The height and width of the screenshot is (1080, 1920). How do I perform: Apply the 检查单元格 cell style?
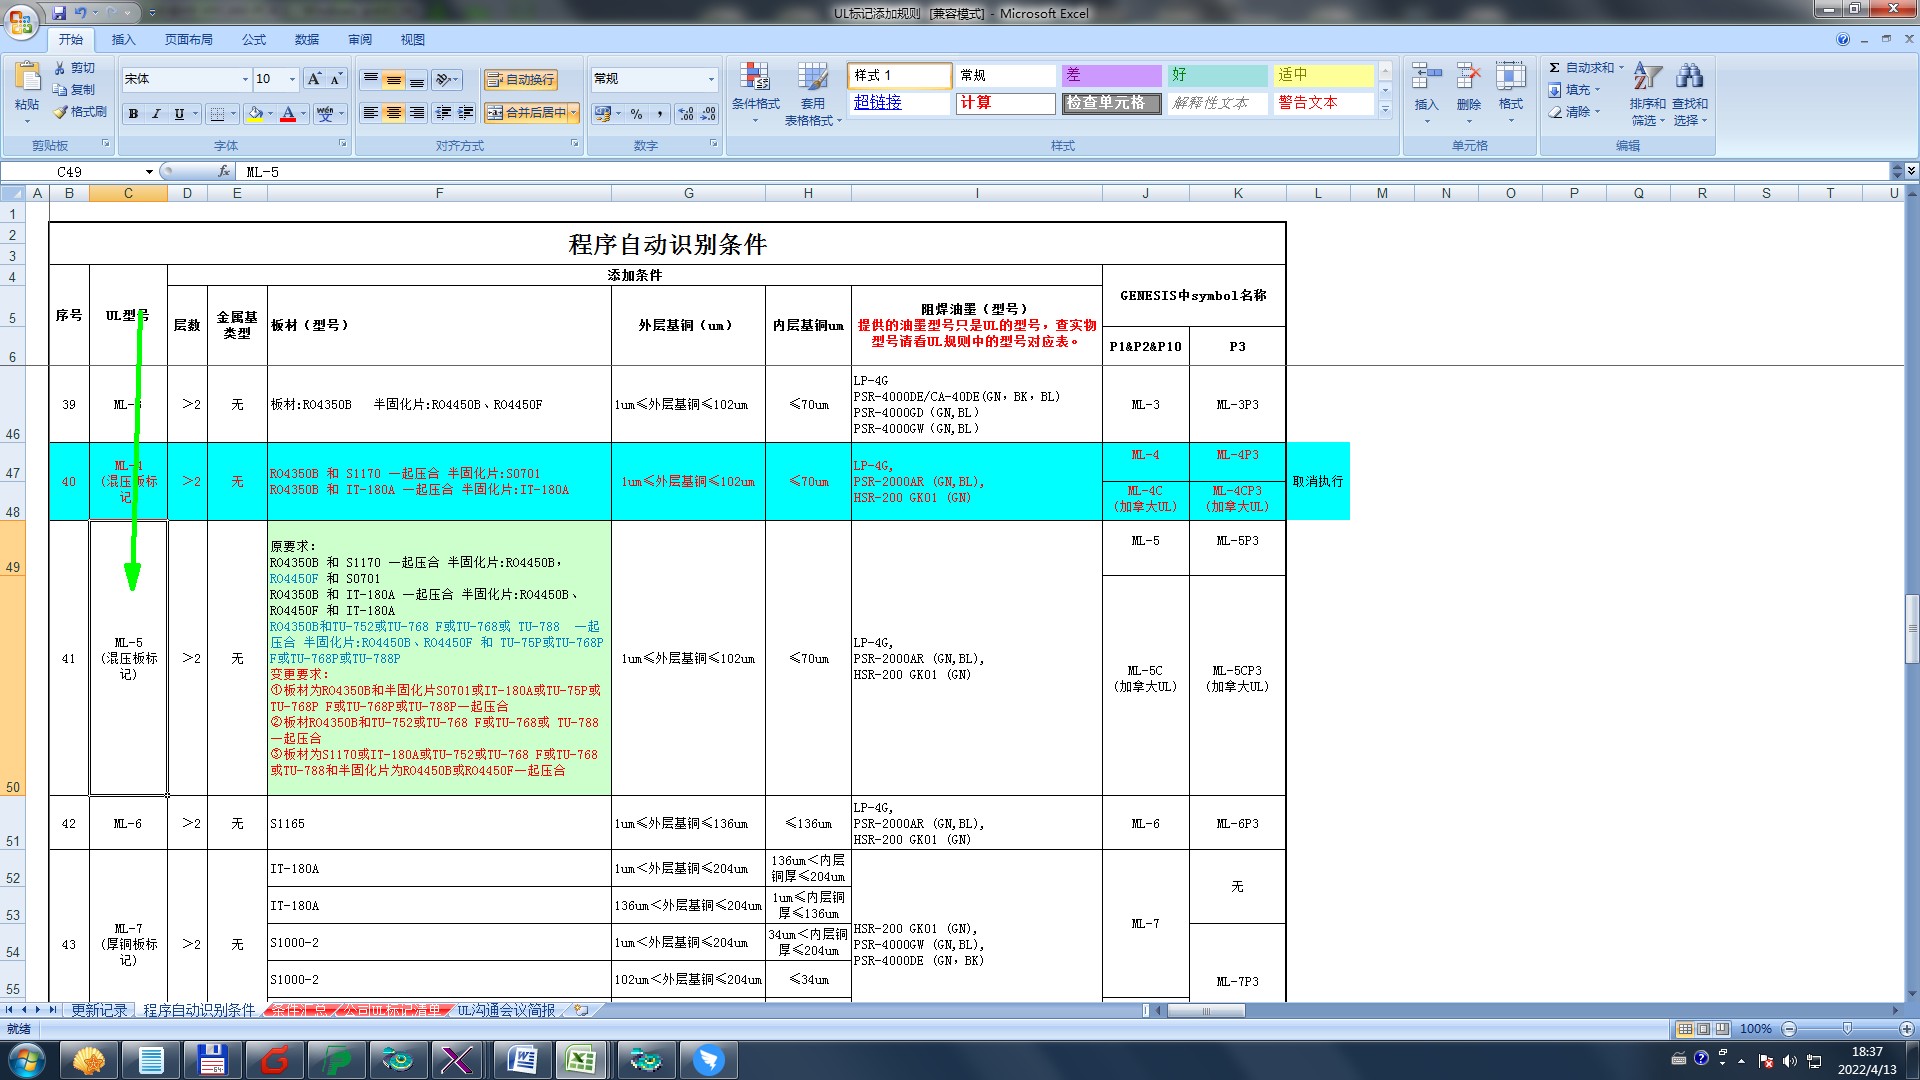point(1111,103)
